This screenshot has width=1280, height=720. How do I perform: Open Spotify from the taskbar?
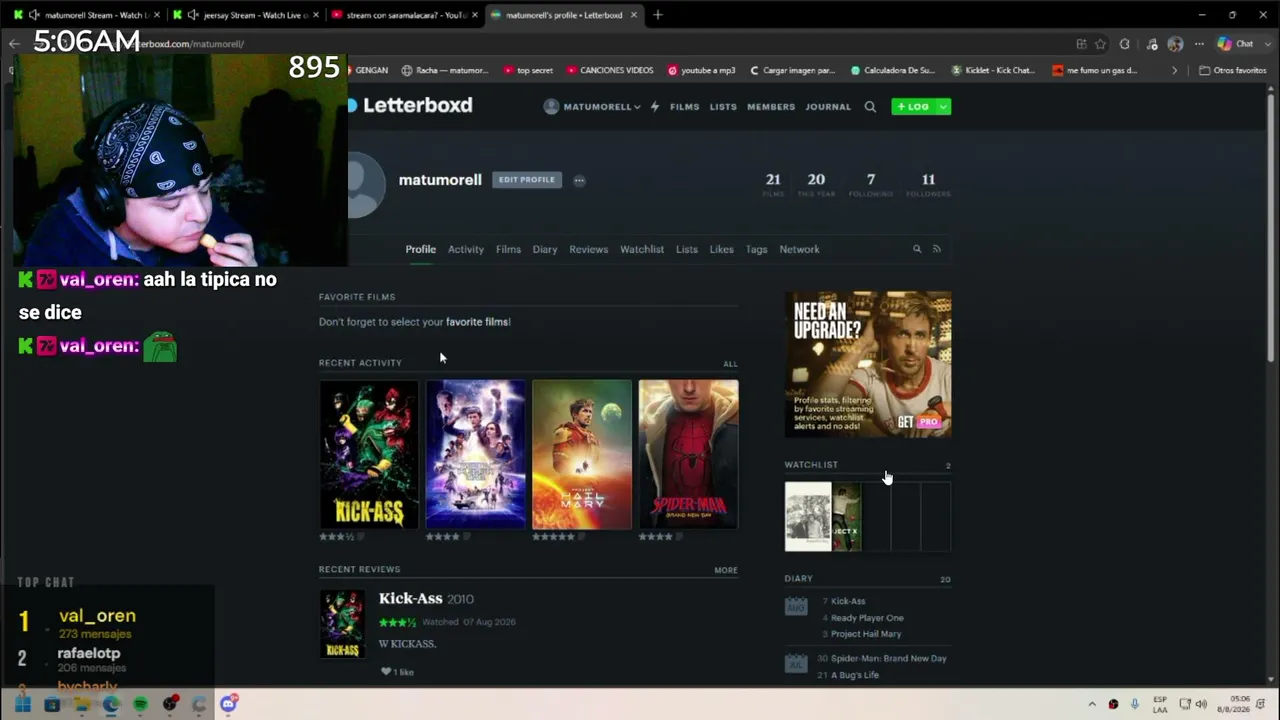tap(140, 704)
